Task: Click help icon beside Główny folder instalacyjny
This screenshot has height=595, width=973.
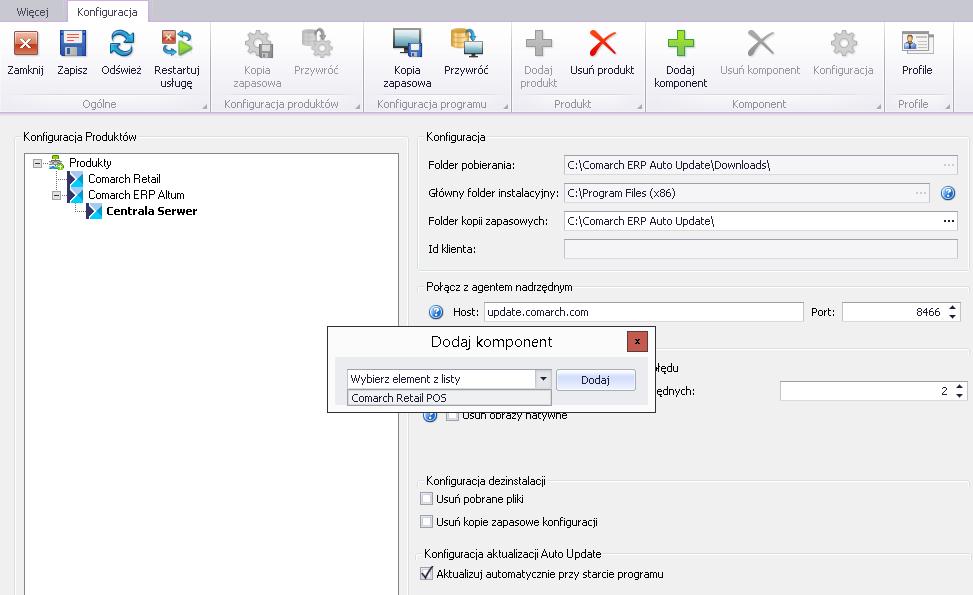Action: (948, 193)
